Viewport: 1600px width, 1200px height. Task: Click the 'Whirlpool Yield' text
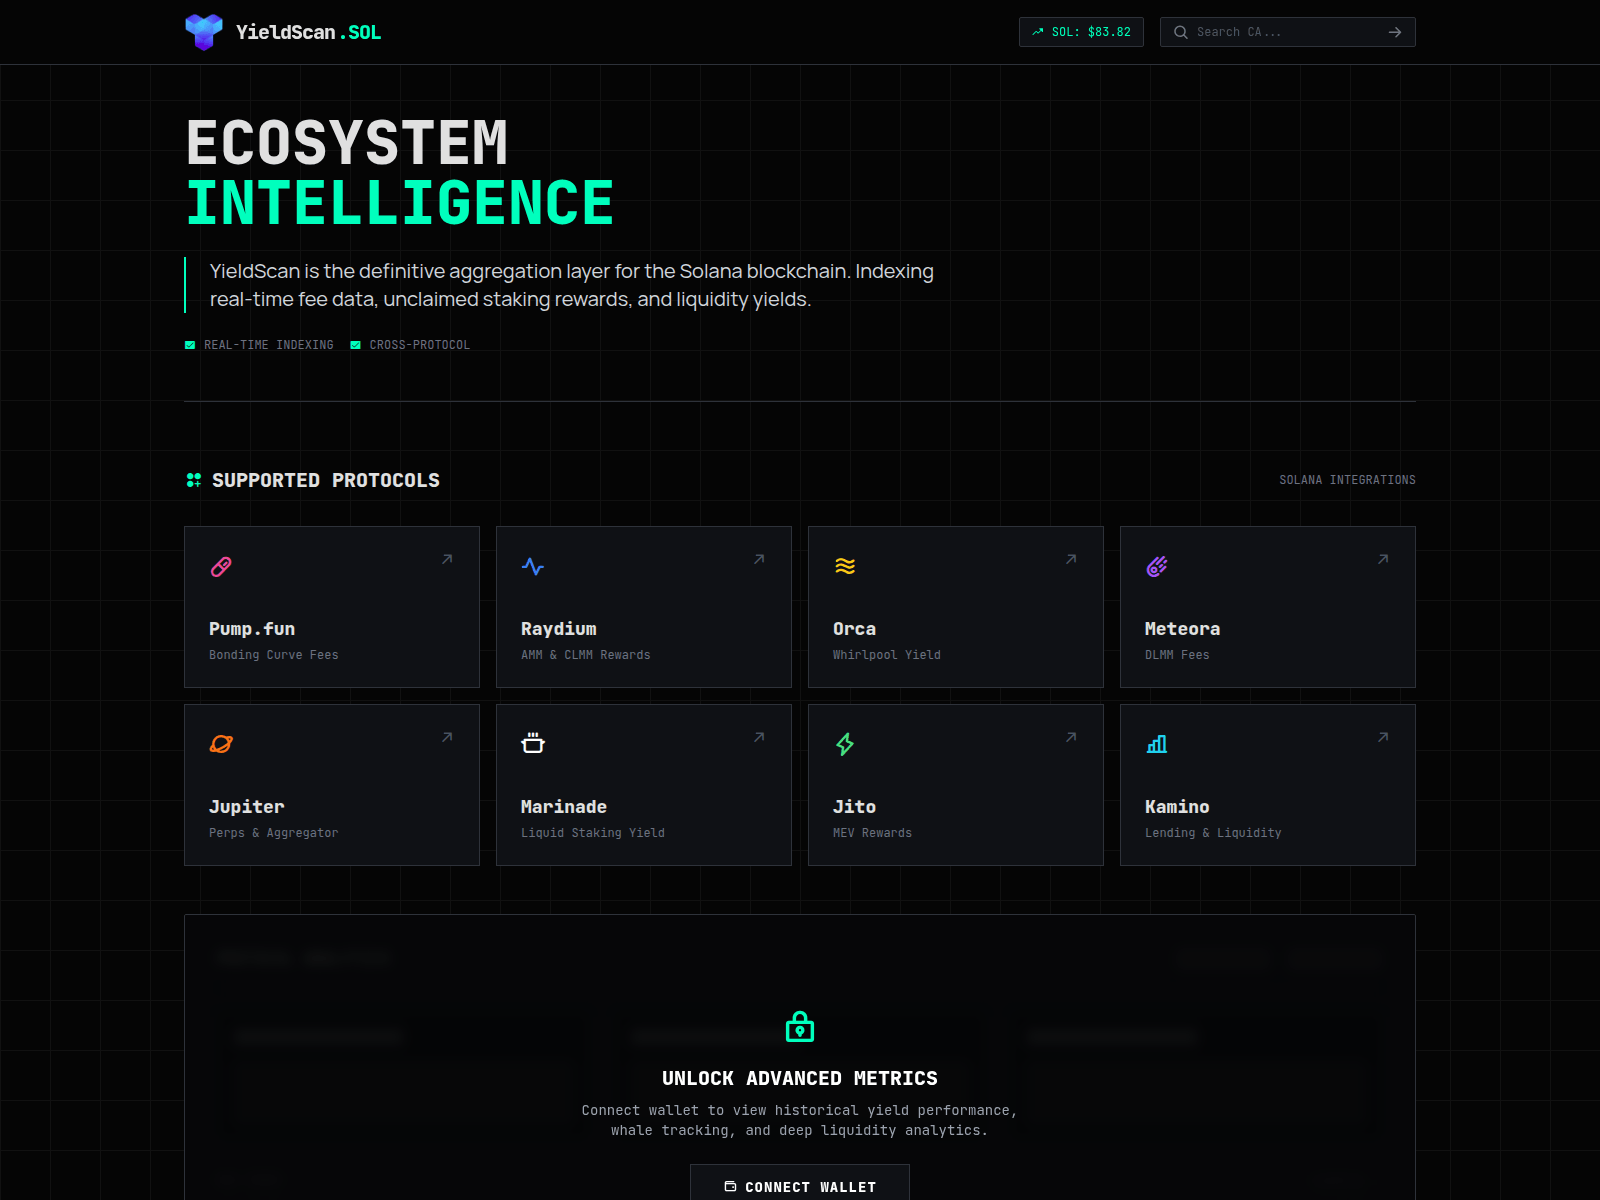coord(887,655)
